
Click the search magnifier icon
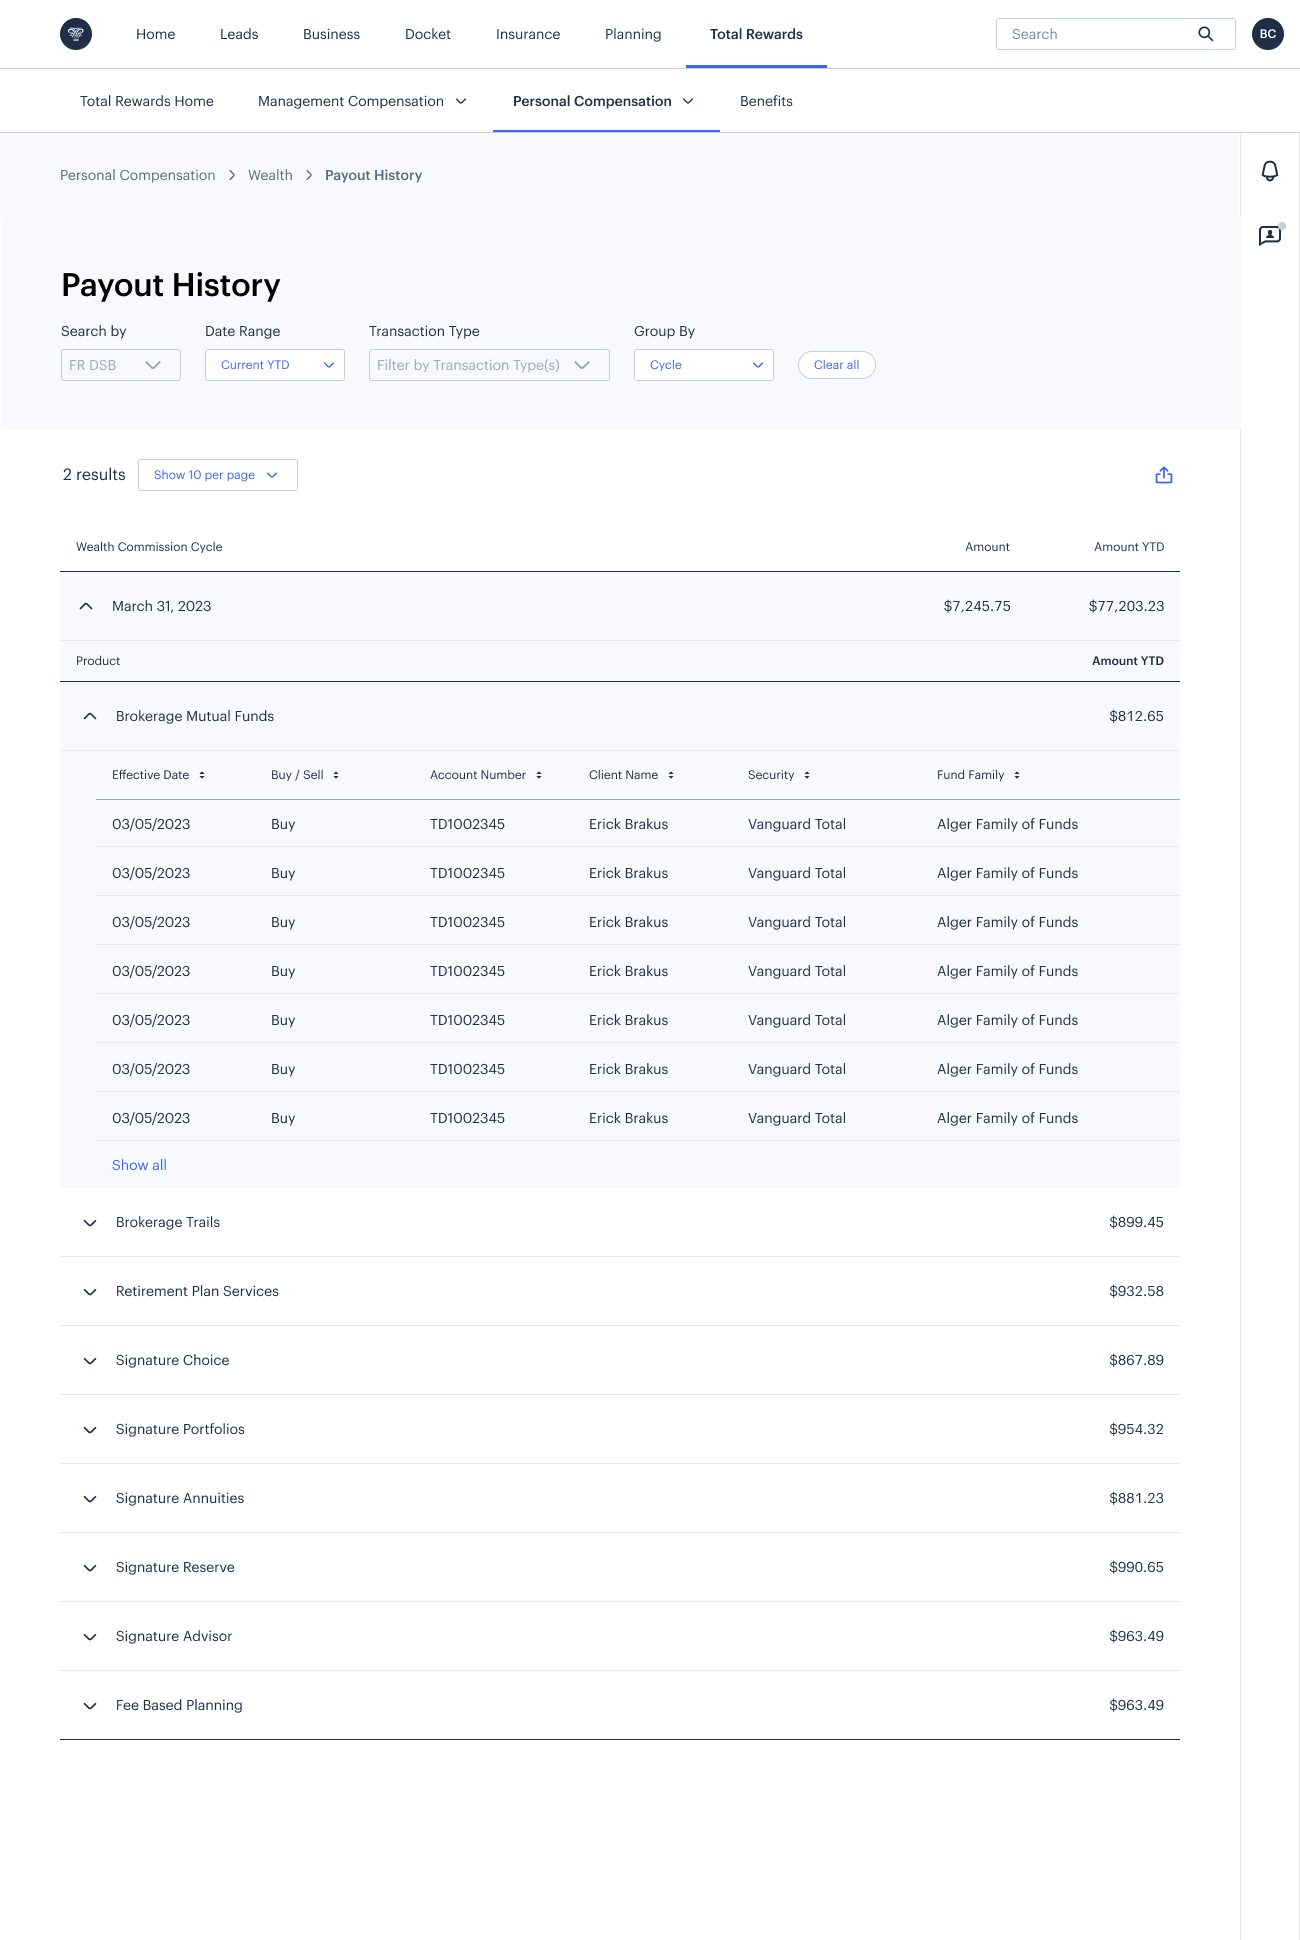[1206, 34]
